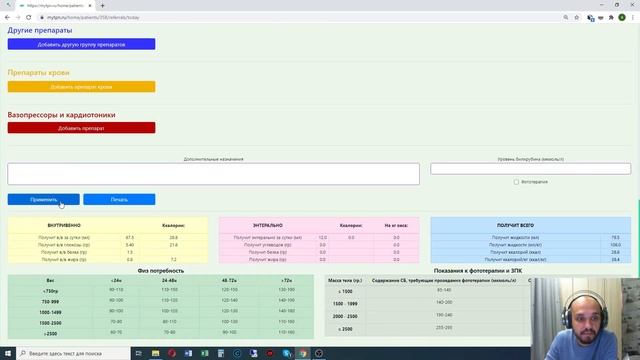Open the extensions puzzle-piece icon
Viewport: 640px width, 360px height.
(x=611, y=18)
